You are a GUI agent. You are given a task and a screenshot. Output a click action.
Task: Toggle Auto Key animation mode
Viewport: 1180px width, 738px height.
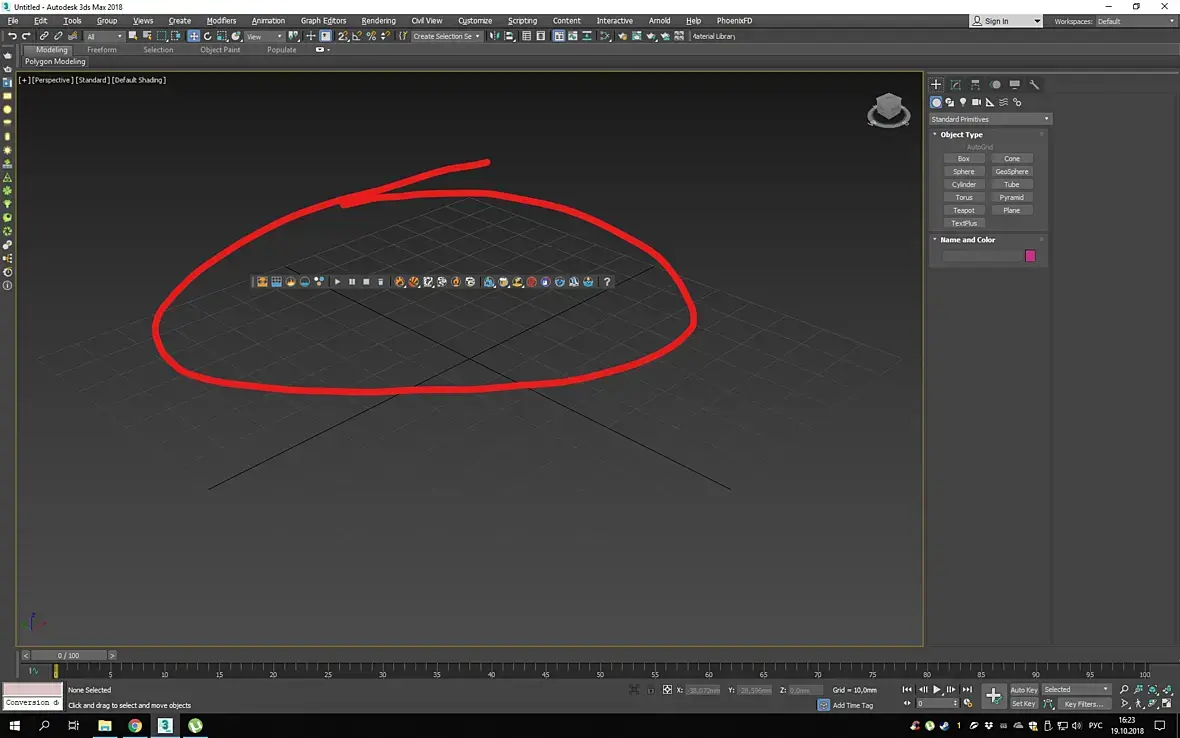pos(1023,690)
